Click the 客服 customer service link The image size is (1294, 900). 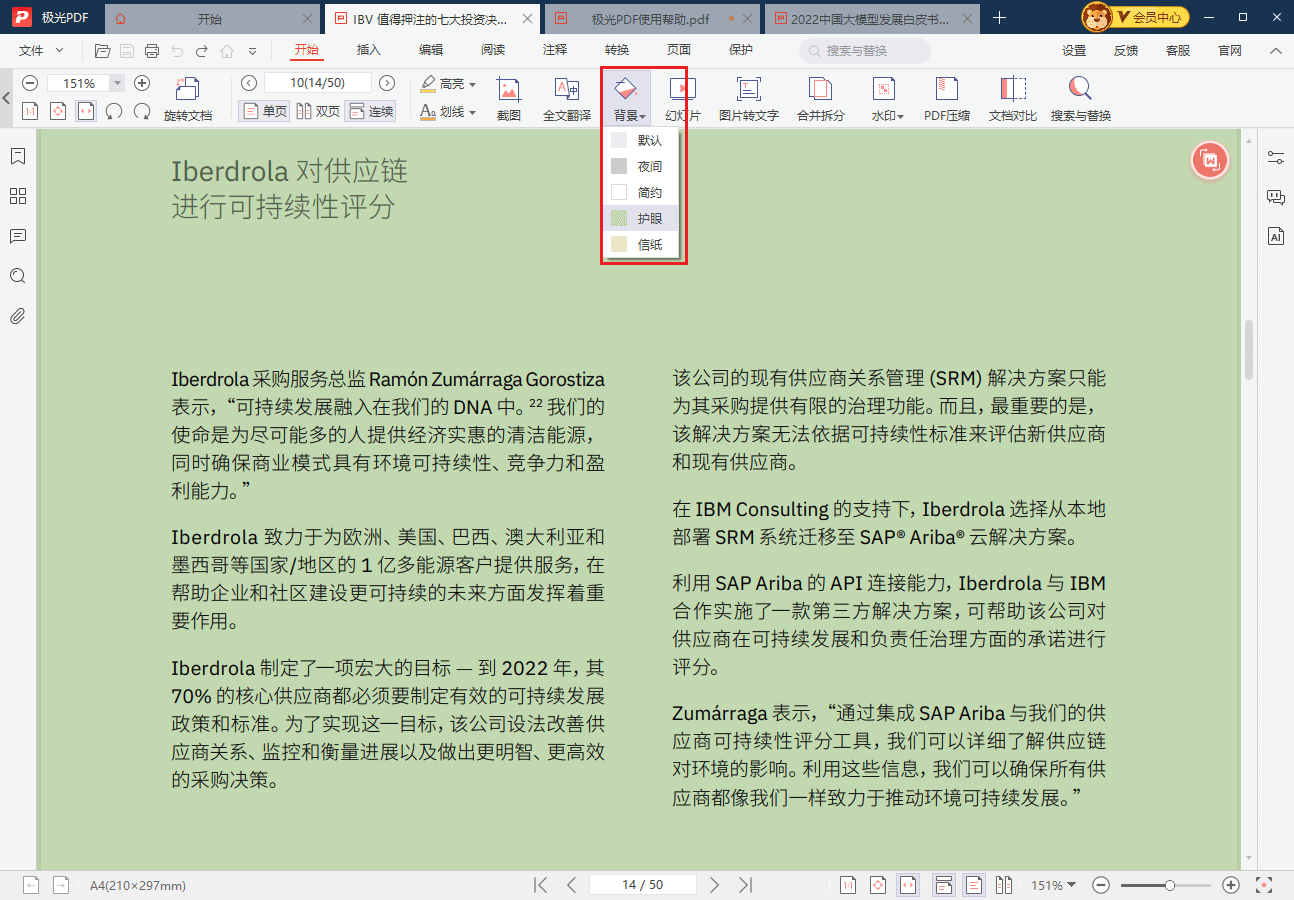pyautogui.click(x=1178, y=50)
